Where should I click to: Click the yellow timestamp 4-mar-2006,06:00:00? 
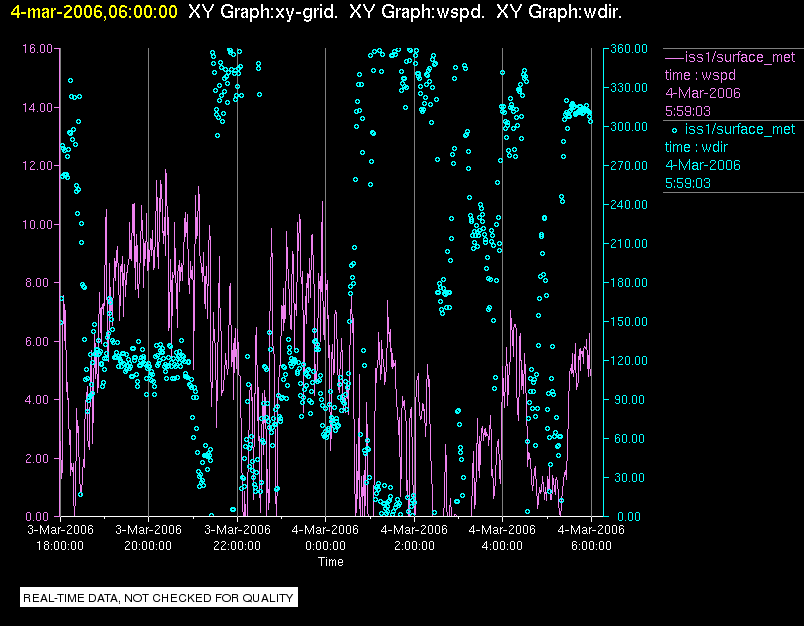click(x=94, y=12)
